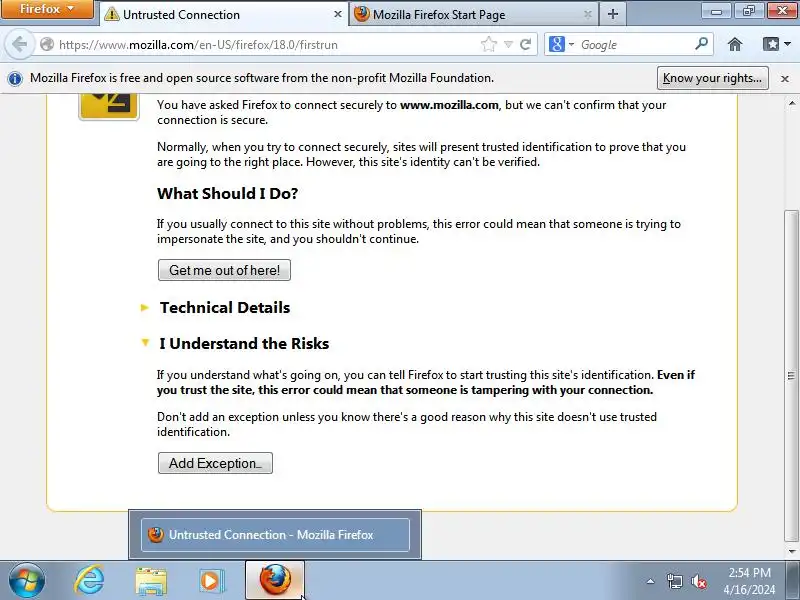Open the orange Firefox menu button
The height and width of the screenshot is (600, 800).
click(47, 9)
